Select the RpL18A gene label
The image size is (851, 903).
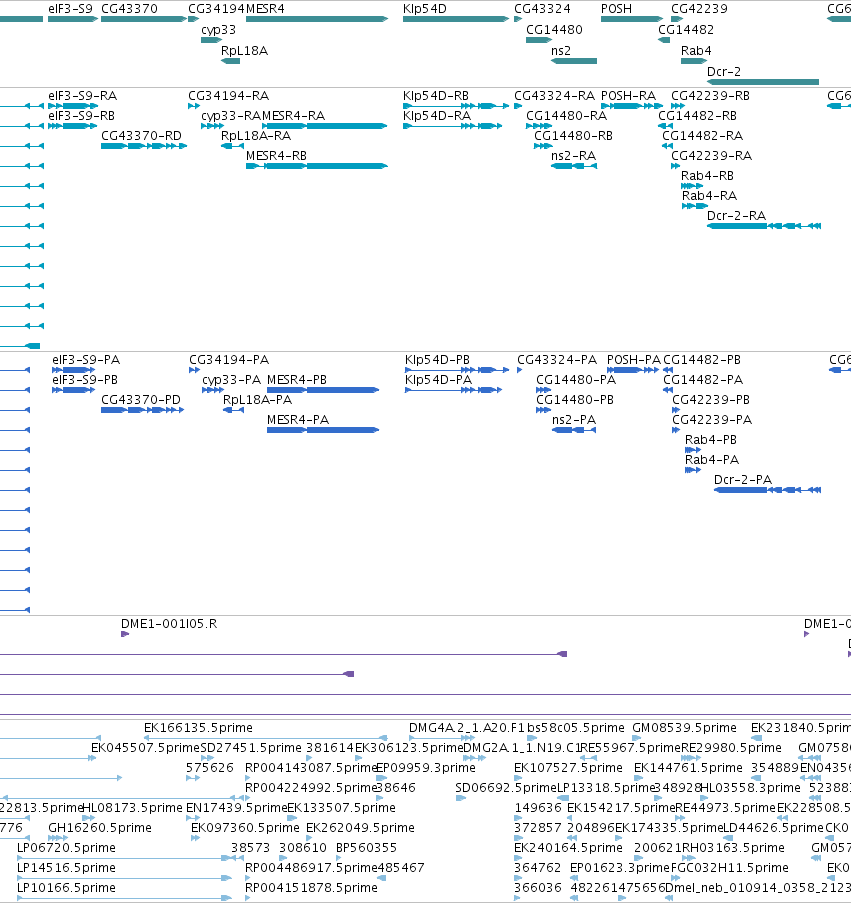pyautogui.click(x=244, y=51)
